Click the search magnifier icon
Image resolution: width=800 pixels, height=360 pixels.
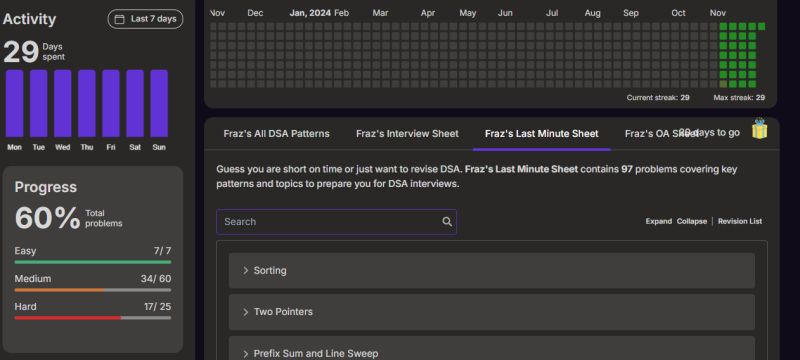pyautogui.click(x=447, y=222)
